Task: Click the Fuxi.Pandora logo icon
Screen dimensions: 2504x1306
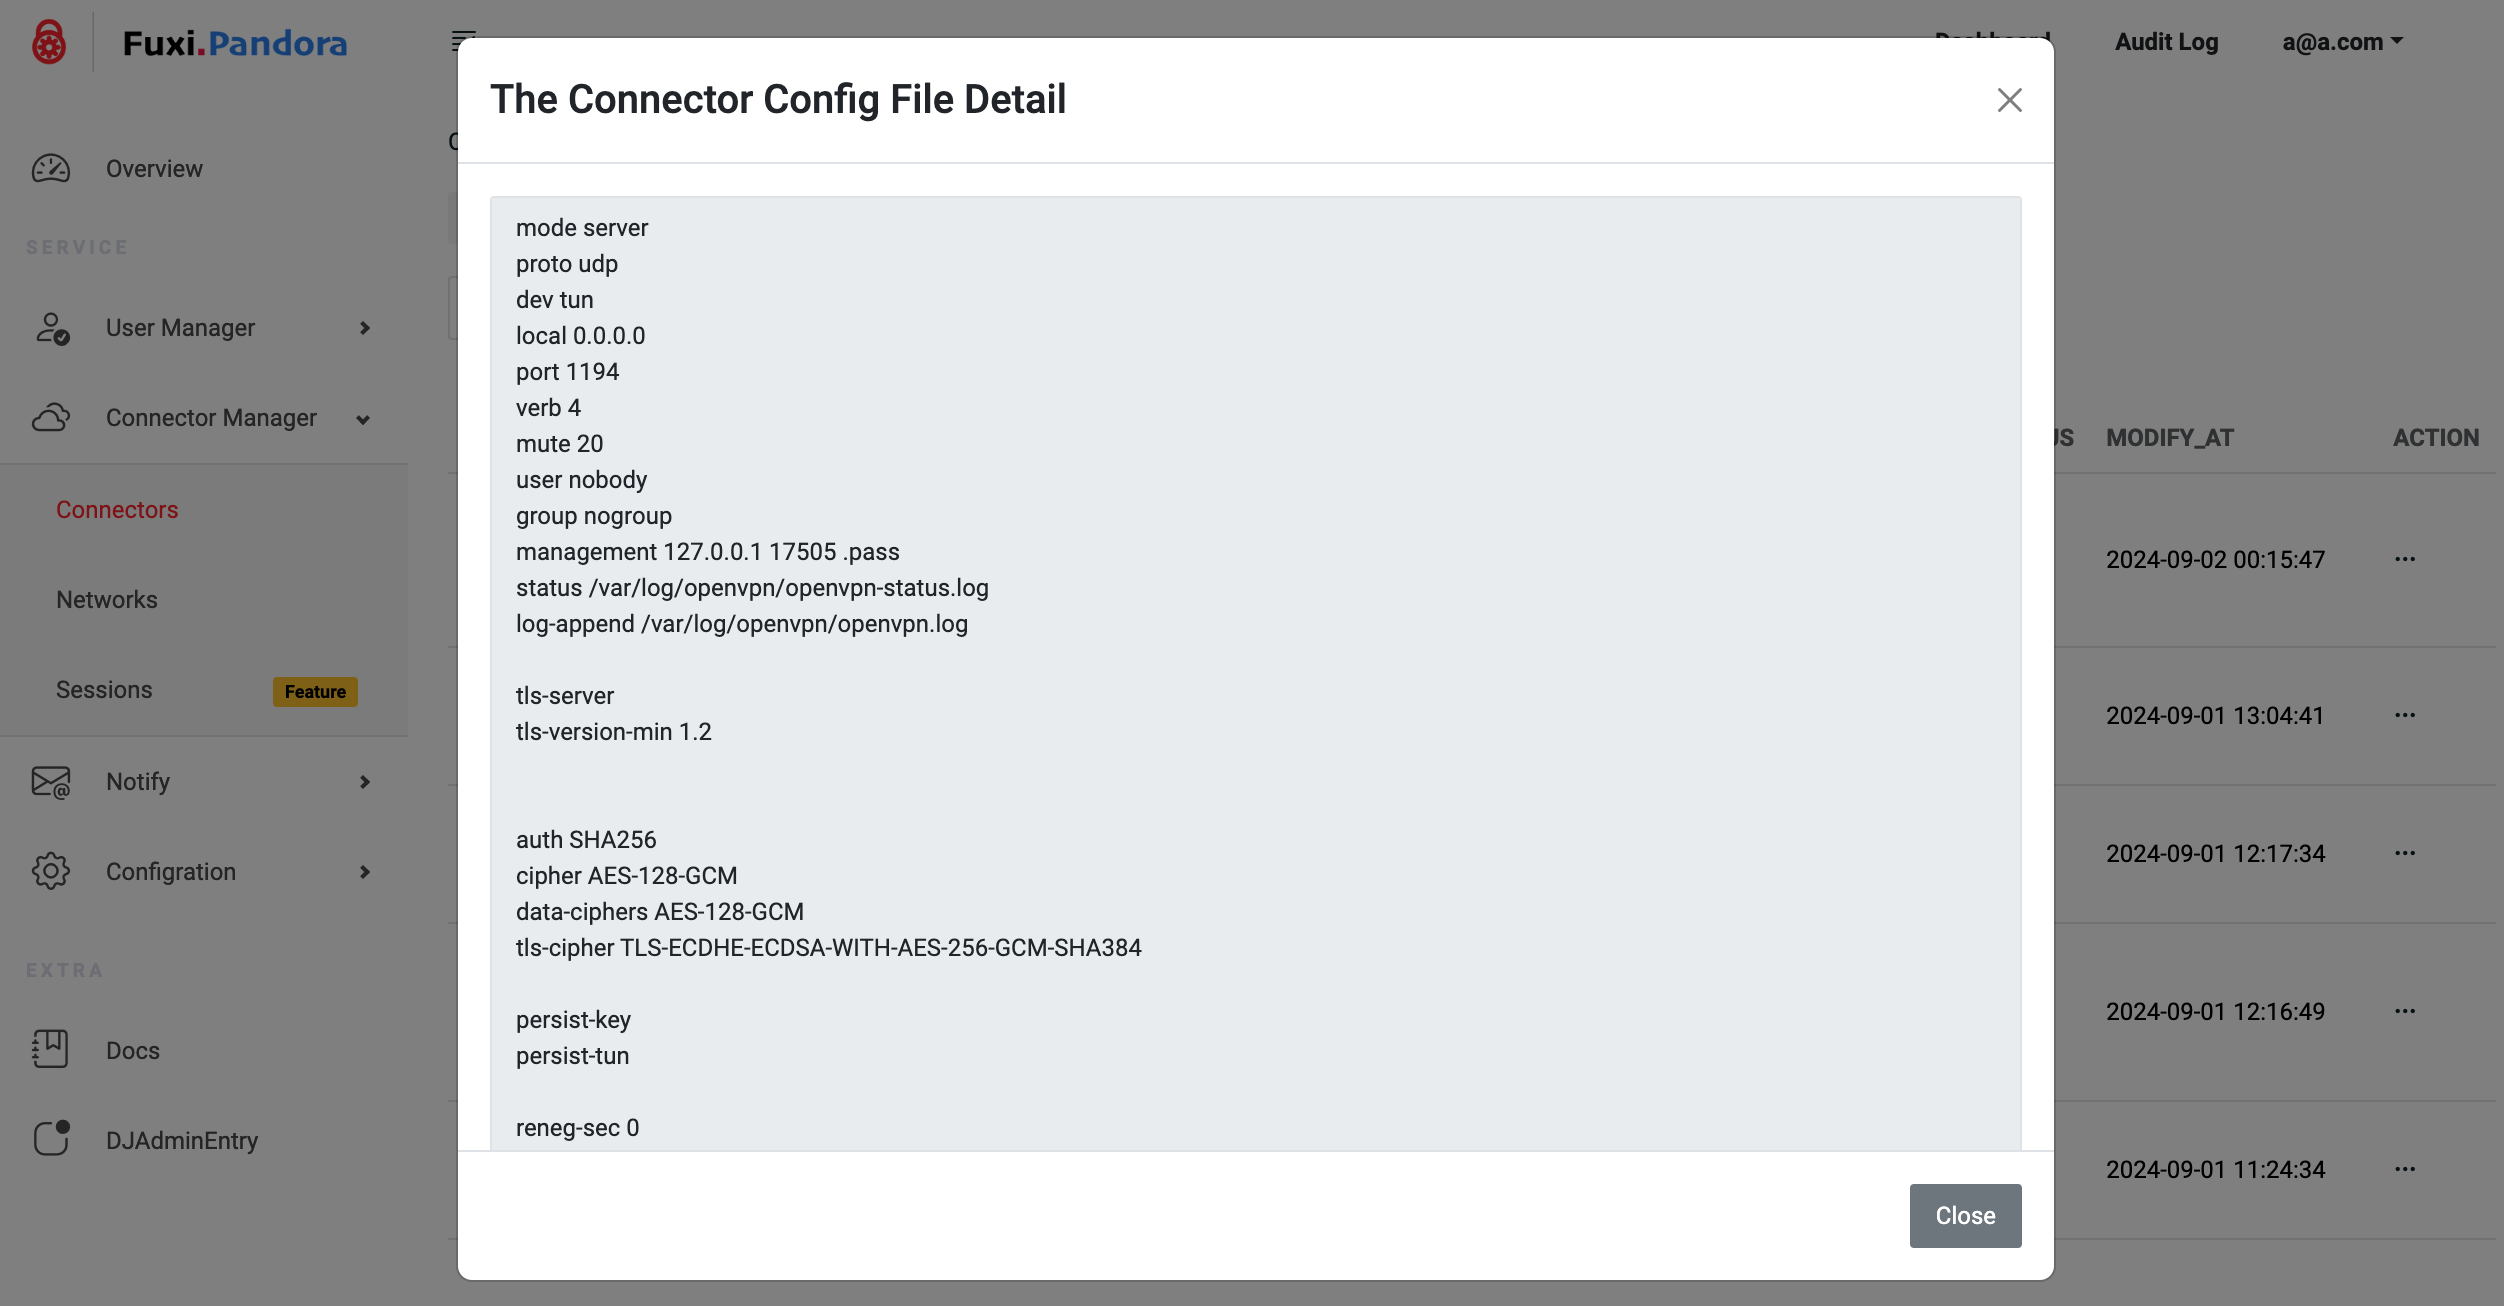Action: point(49,42)
